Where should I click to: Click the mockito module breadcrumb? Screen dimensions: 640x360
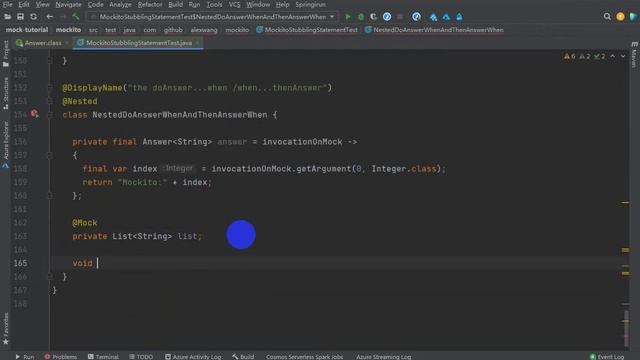pos(68,30)
